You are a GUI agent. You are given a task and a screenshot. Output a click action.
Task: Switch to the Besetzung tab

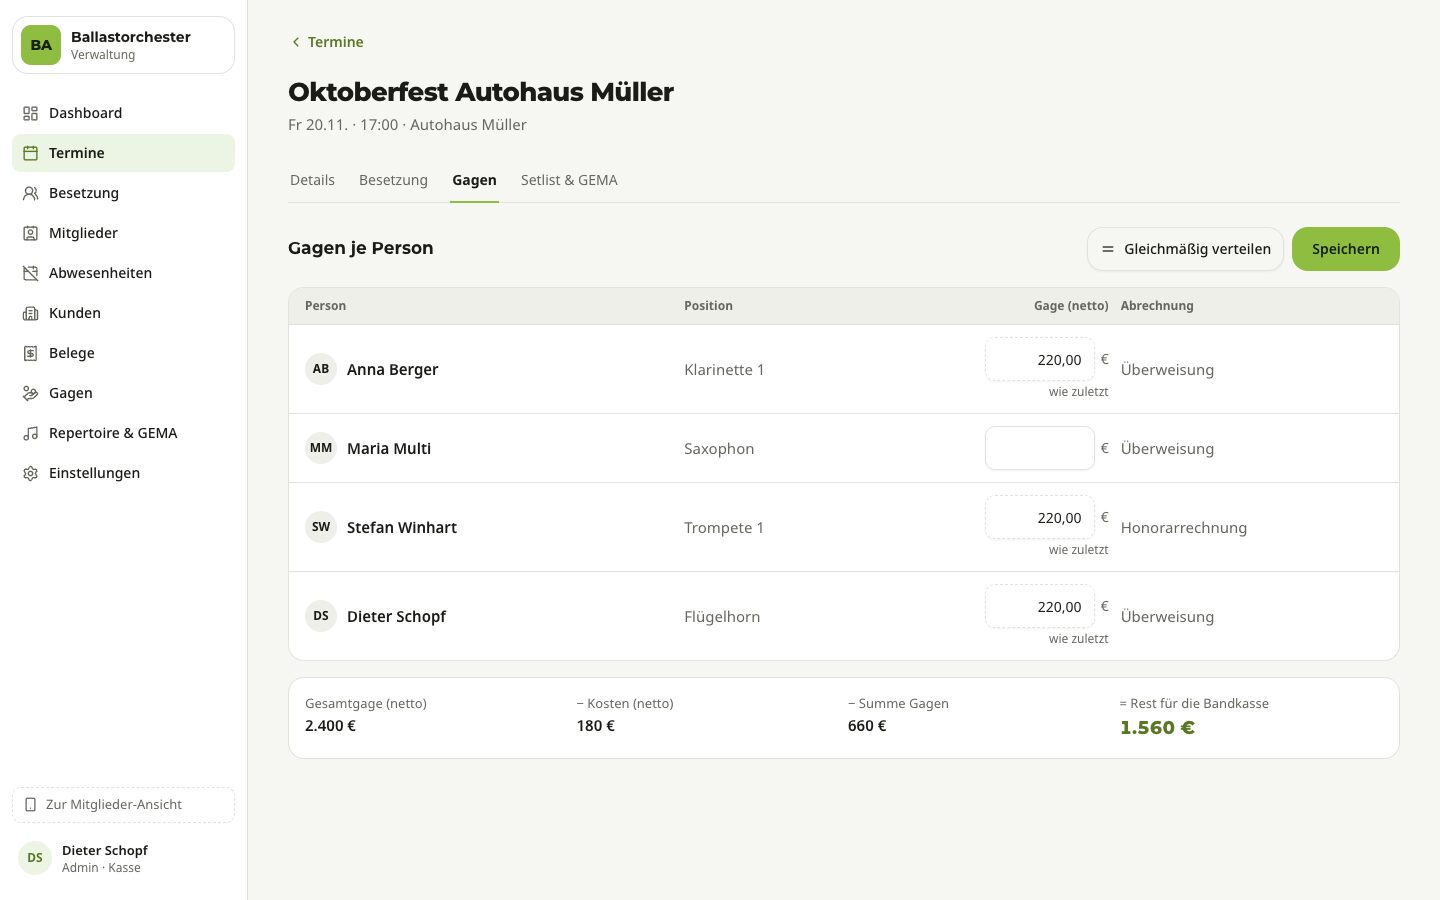point(393,180)
